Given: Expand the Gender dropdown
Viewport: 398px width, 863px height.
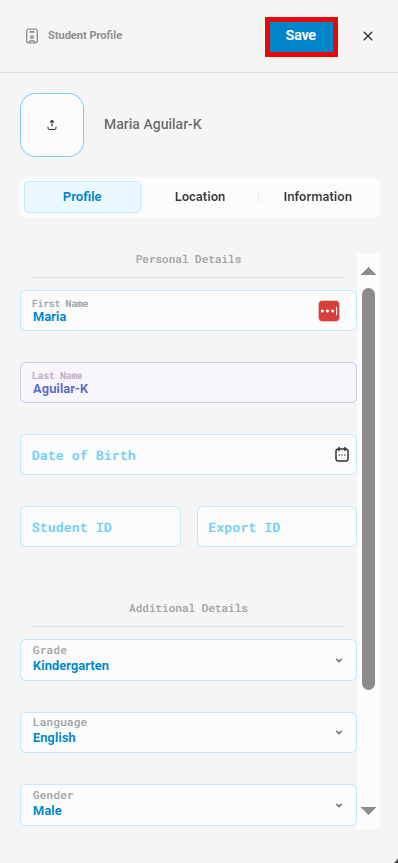Looking at the screenshot, I should click(188, 805).
